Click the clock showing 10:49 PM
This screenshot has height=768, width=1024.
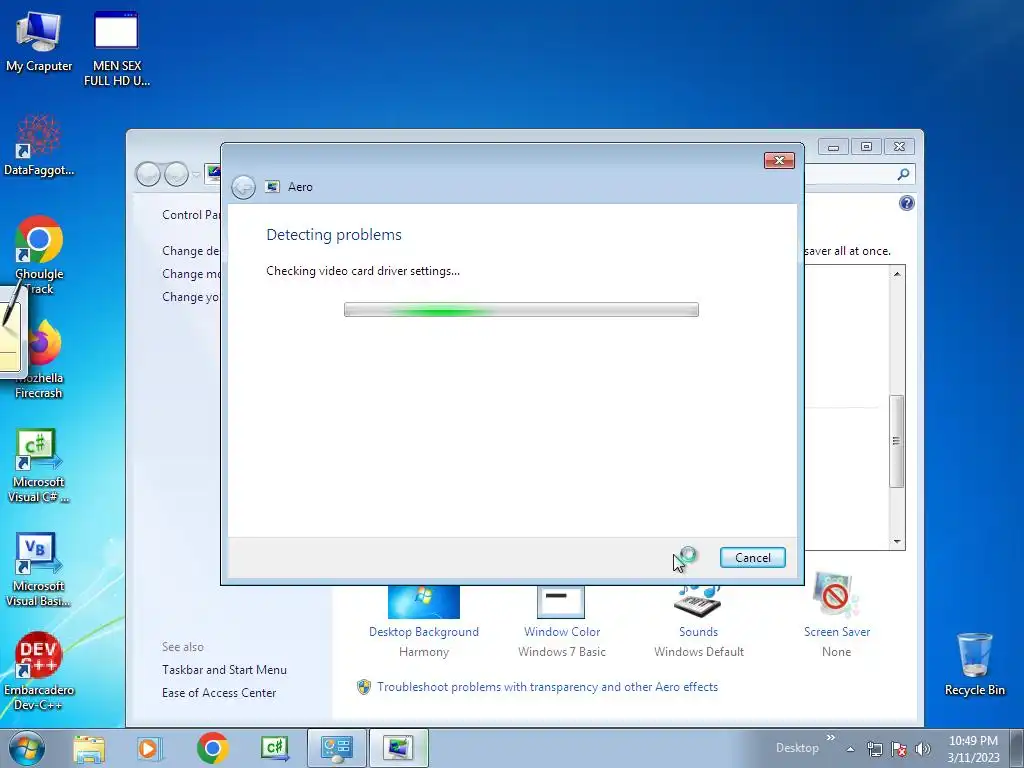pos(973,748)
